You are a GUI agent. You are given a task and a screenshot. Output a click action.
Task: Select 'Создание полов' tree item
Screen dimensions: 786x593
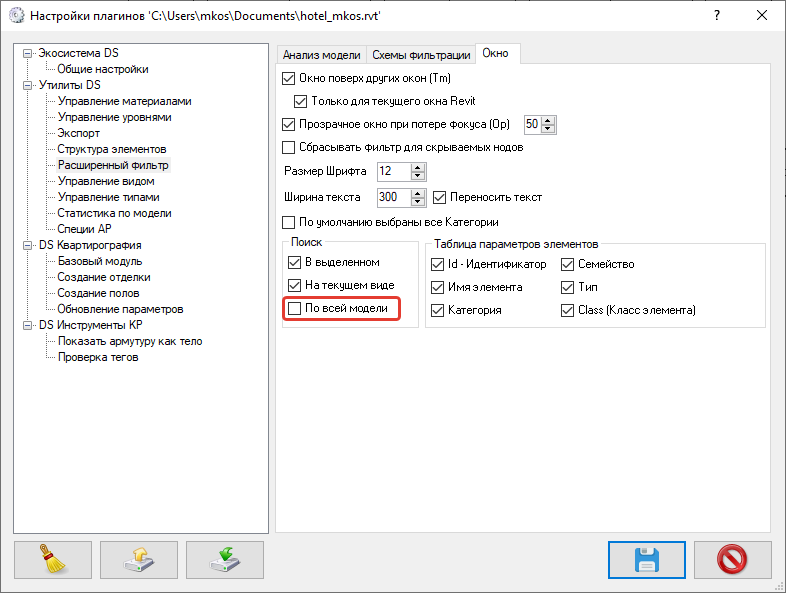(98, 293)
